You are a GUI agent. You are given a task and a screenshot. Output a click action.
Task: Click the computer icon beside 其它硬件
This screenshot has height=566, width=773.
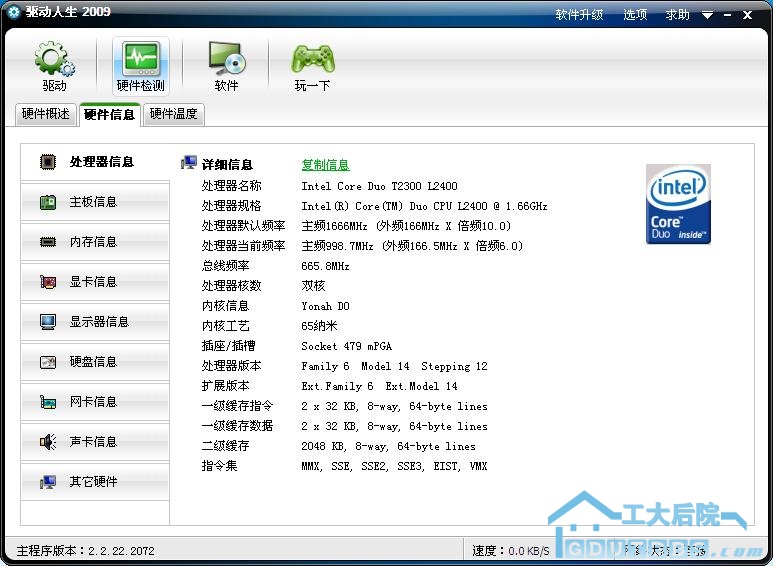[x=48, y=482]
